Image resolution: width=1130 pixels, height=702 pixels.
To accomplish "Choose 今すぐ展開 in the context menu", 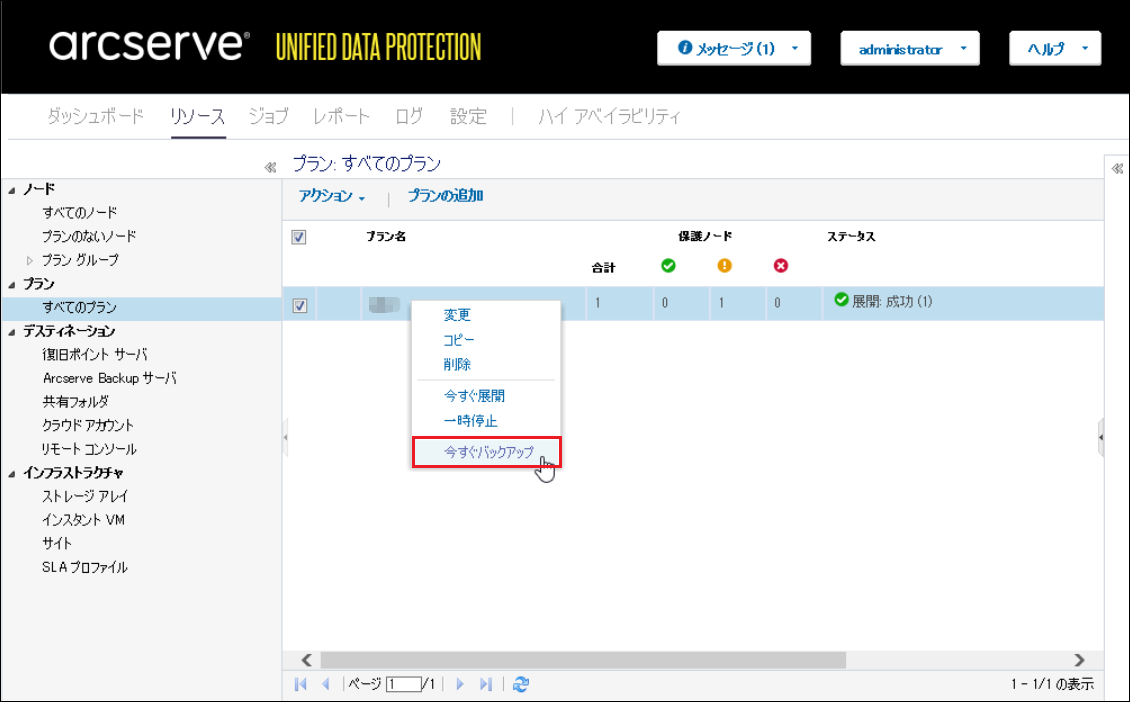I will (474, 396).
